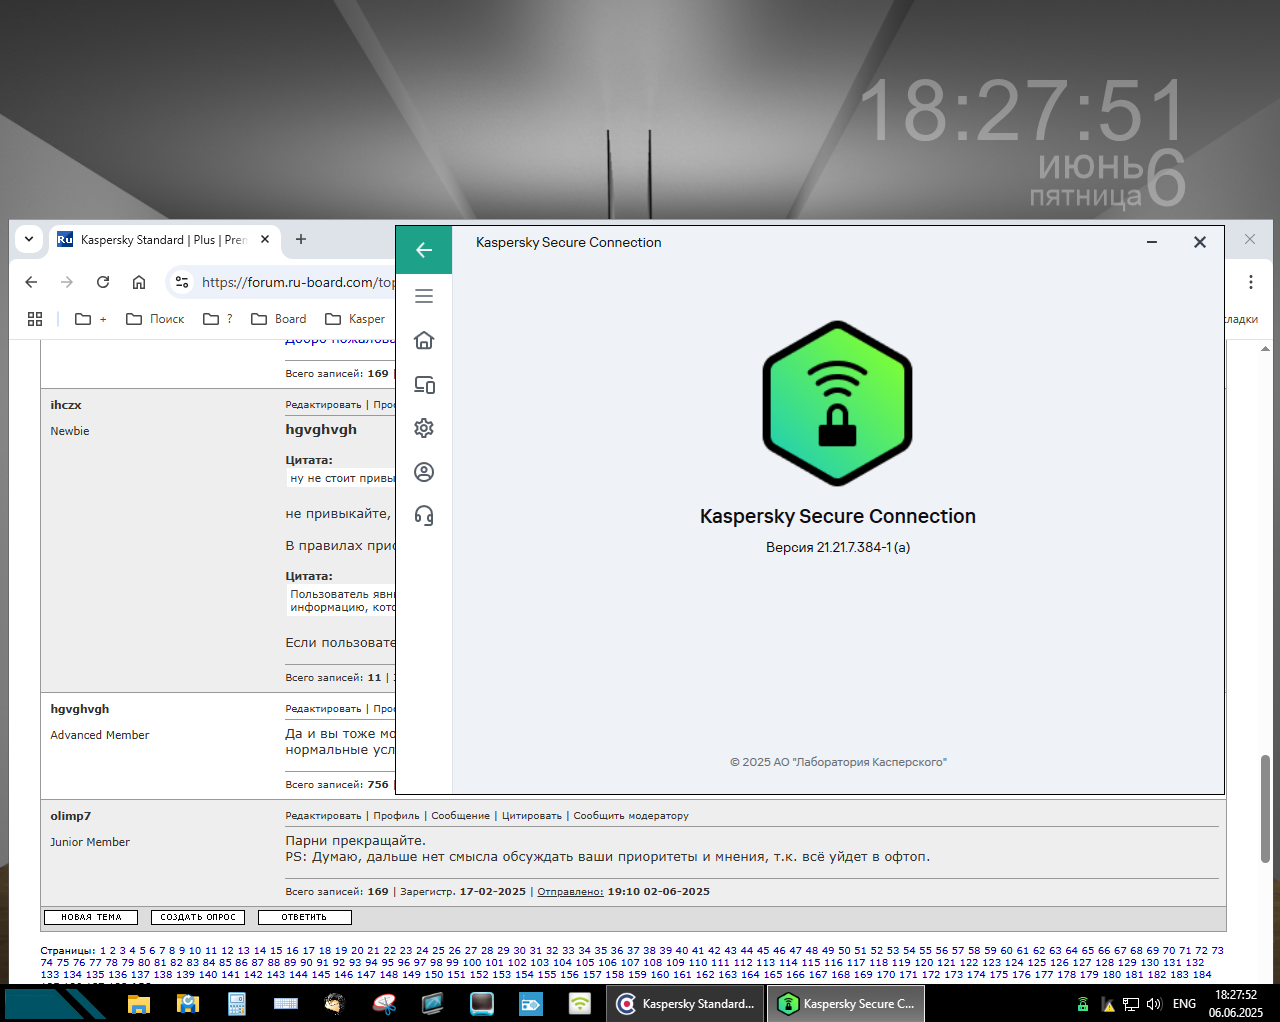
Task: Click the Junior Member rank text
Action: point(90,842)
